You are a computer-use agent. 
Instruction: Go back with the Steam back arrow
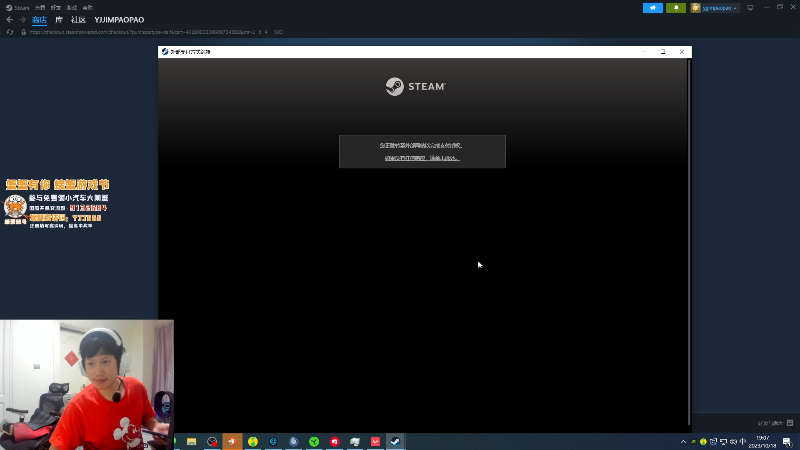(x=10, y=20)
